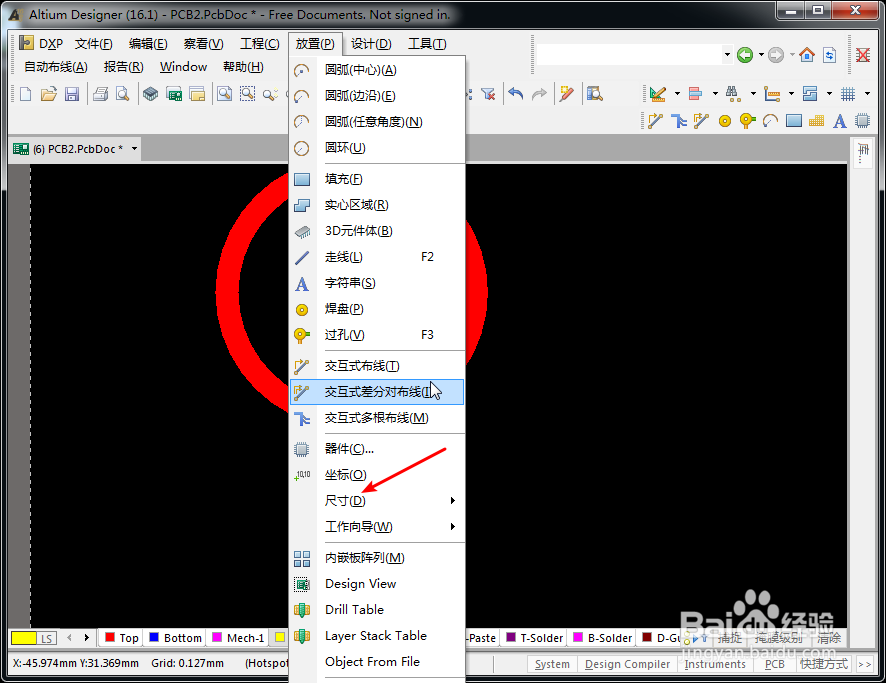The image size is (886, 683).
Task: Click the yellow current layer color swatch
Action: [x=24, y=638]
